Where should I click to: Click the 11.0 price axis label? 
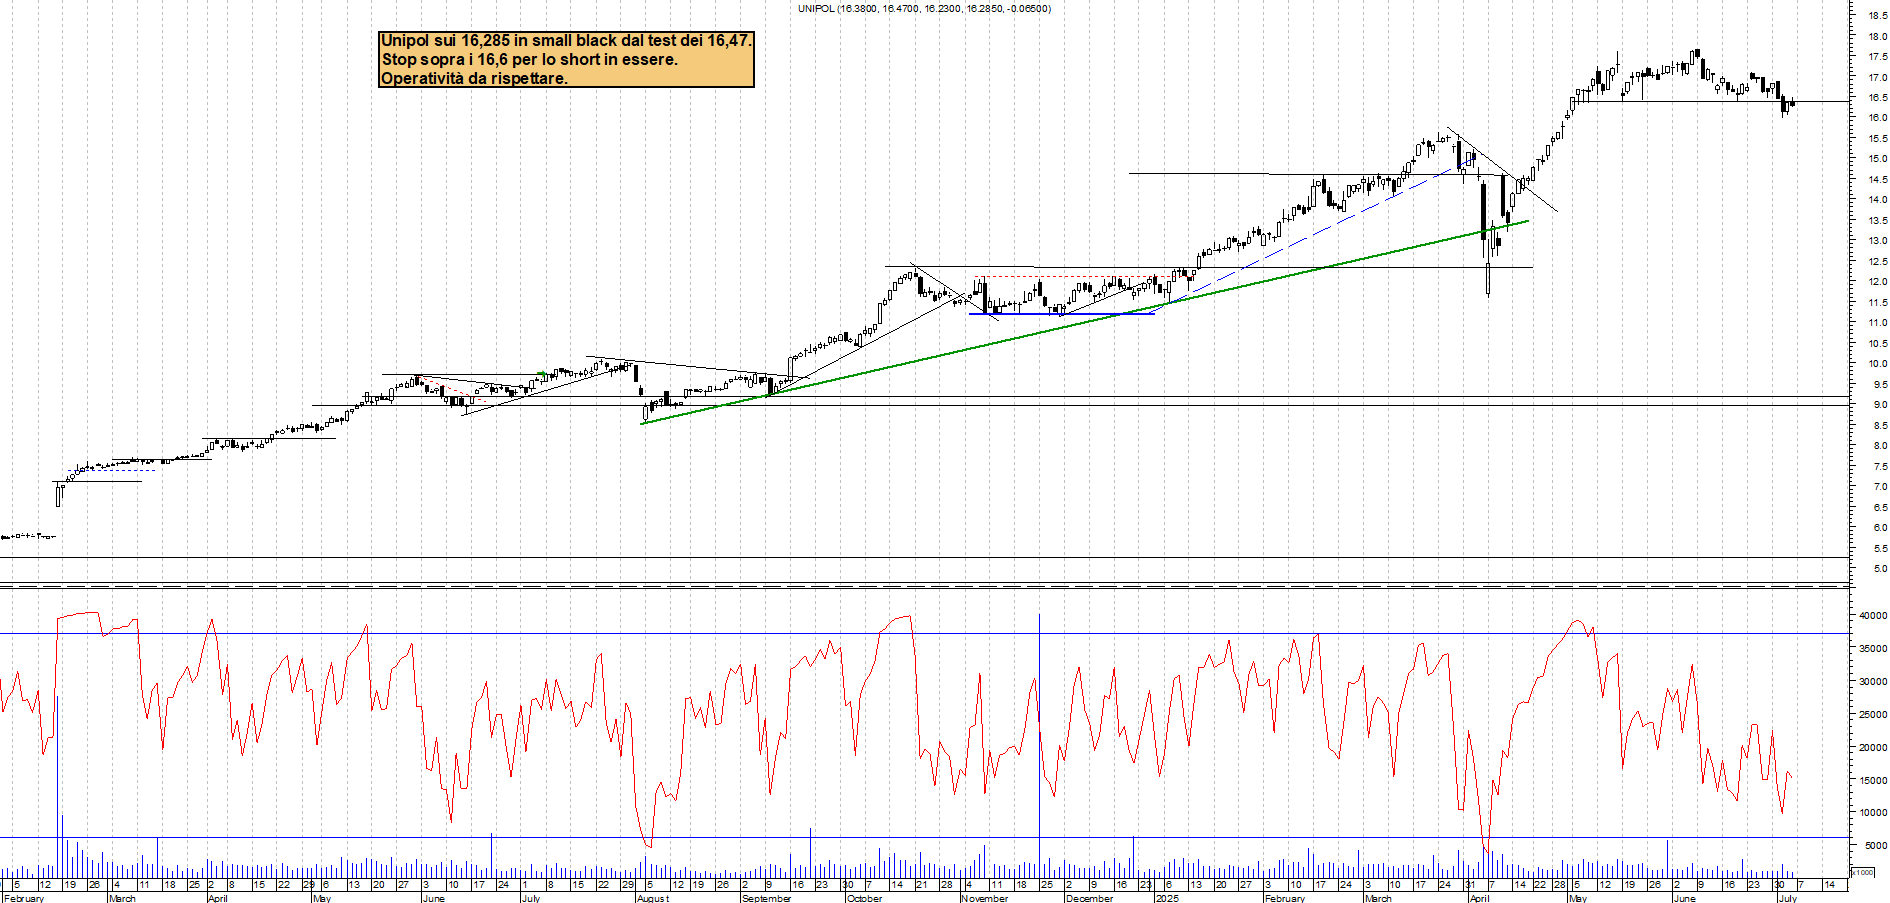tap(1877, 323)
